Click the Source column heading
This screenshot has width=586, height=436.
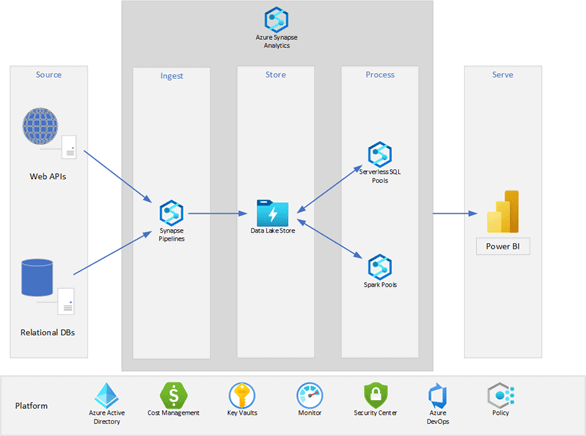(x=49, y=75)
